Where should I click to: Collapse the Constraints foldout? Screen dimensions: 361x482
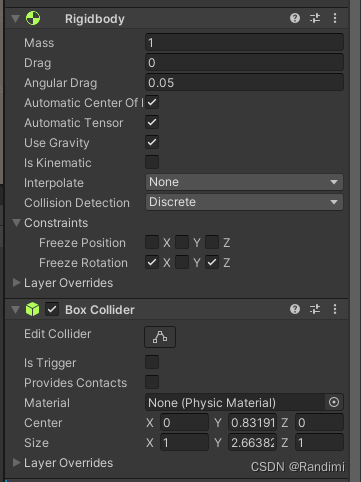click(16, 222)
